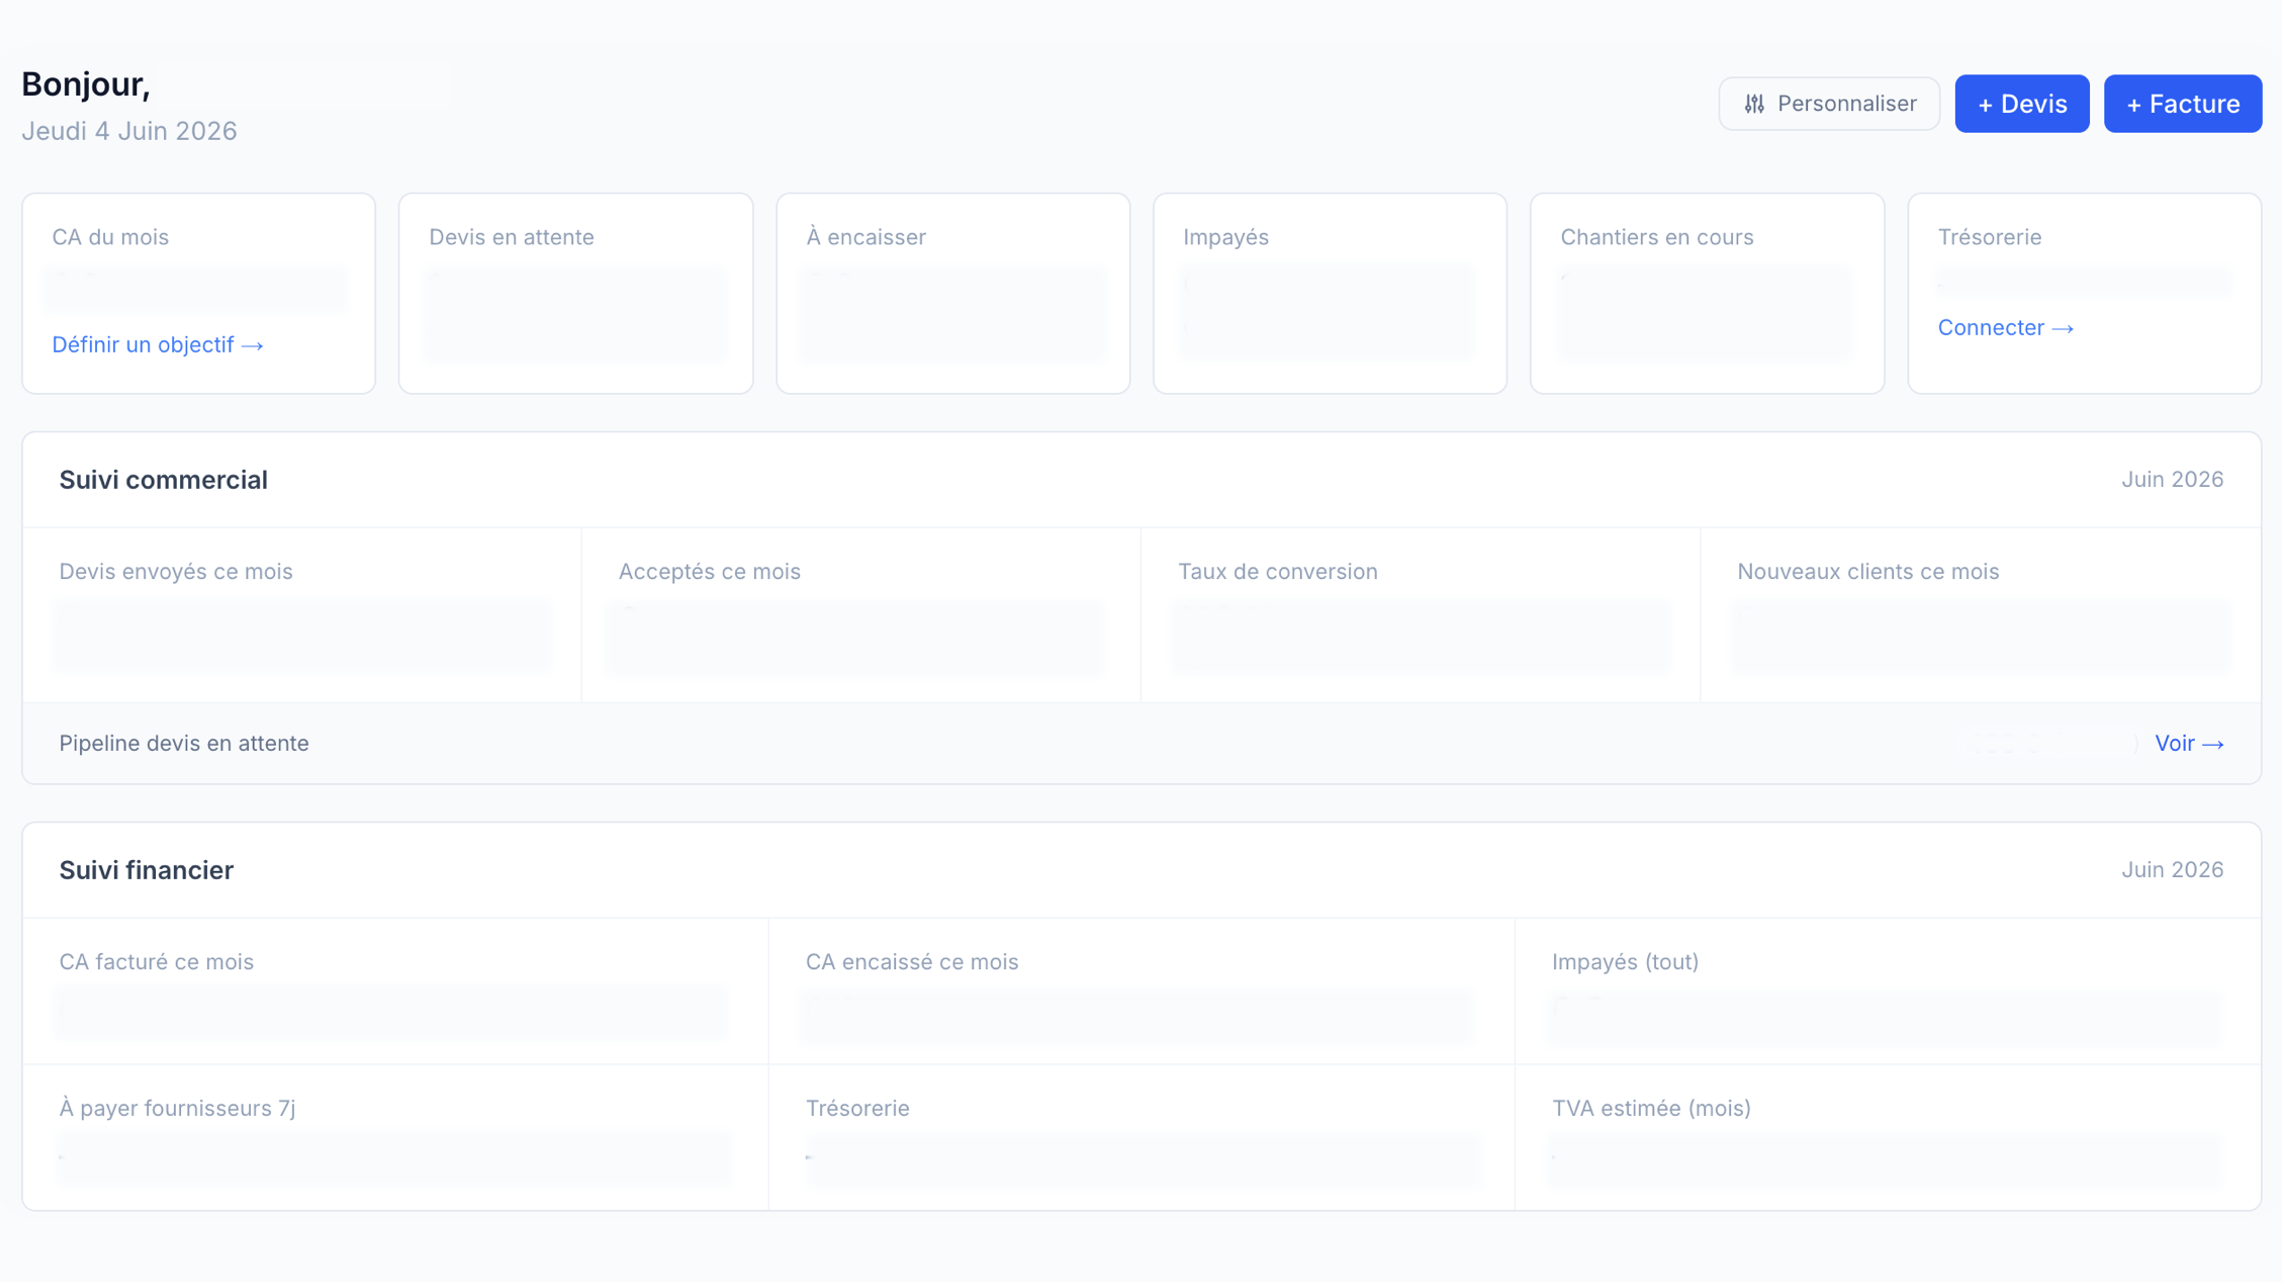Select the "Acceptés ce mois" label
Image resolution: width=2282 pixels, height=1282 pixels.
[x=709, y=571]
